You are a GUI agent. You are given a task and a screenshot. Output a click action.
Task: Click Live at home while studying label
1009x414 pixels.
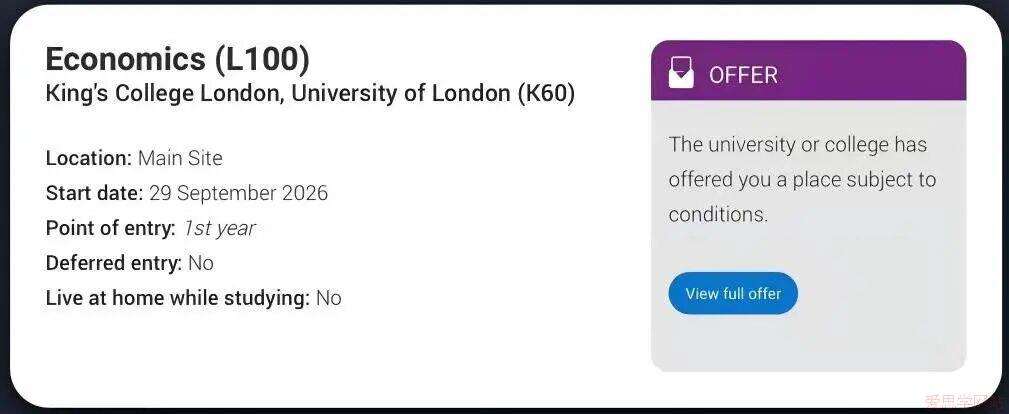pyautogui.click(x=177, y=298)
